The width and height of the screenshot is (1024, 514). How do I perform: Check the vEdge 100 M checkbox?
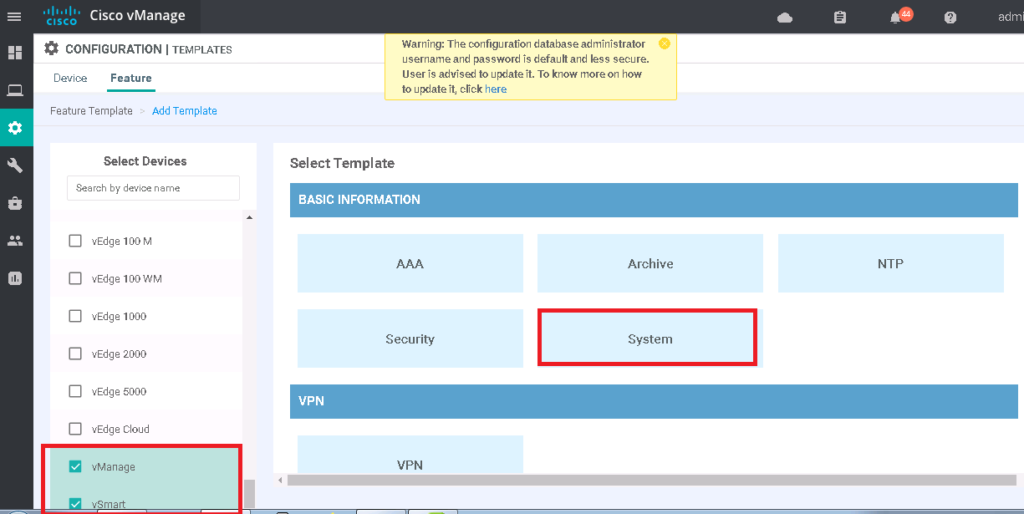pyautogui.click(x=75, y=241)
